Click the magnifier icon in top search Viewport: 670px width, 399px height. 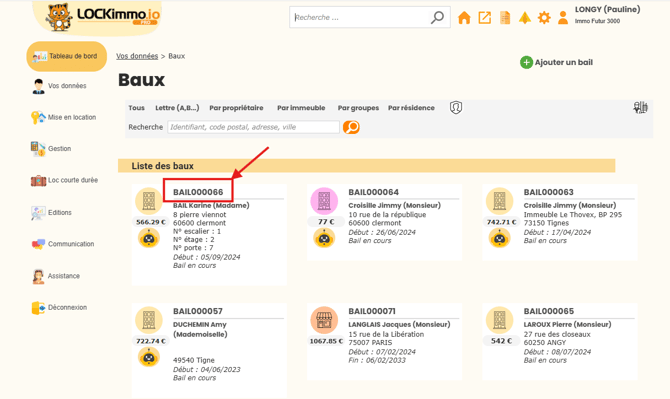click(x=437, y=18)
